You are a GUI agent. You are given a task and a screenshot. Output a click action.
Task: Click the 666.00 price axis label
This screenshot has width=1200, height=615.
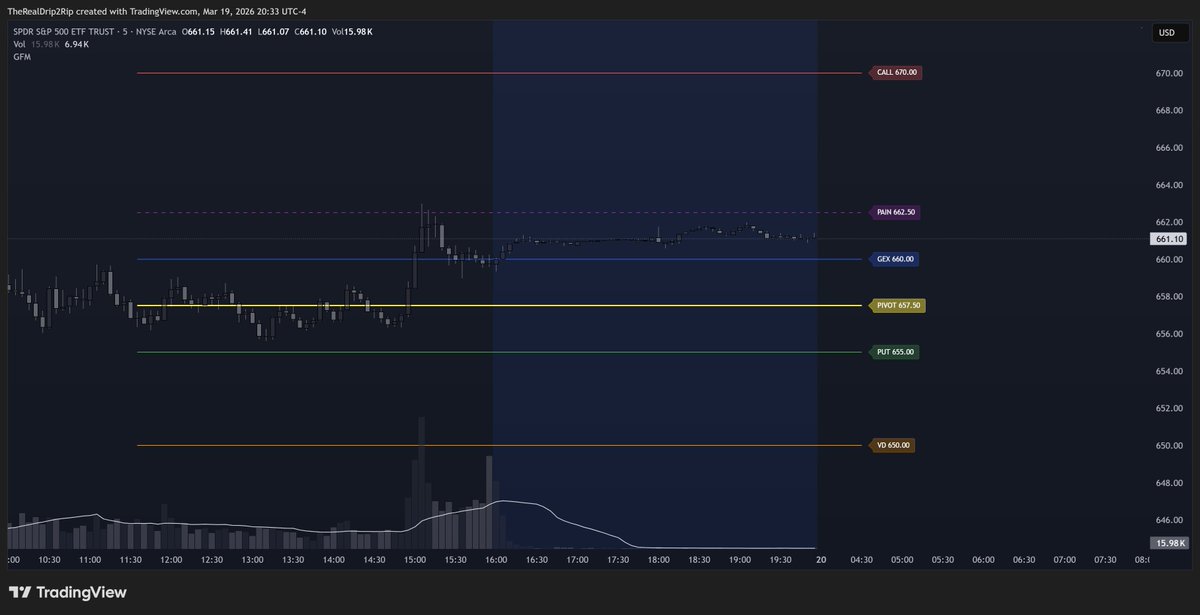pos(1170,148)
